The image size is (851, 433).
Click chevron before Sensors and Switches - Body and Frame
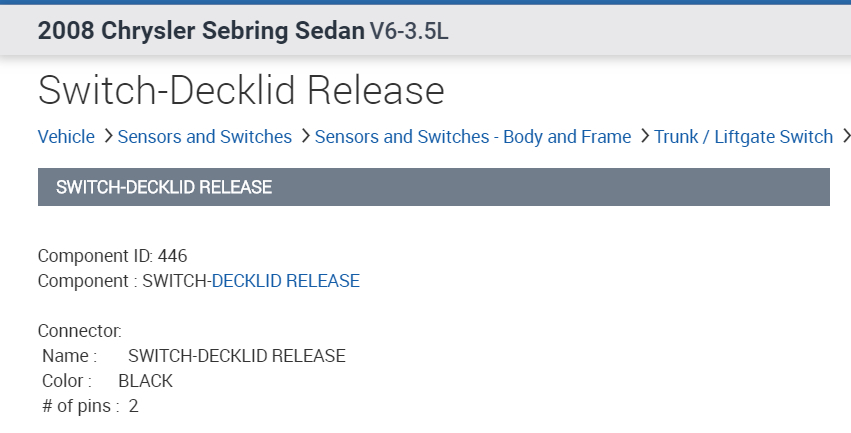[304, 137]
